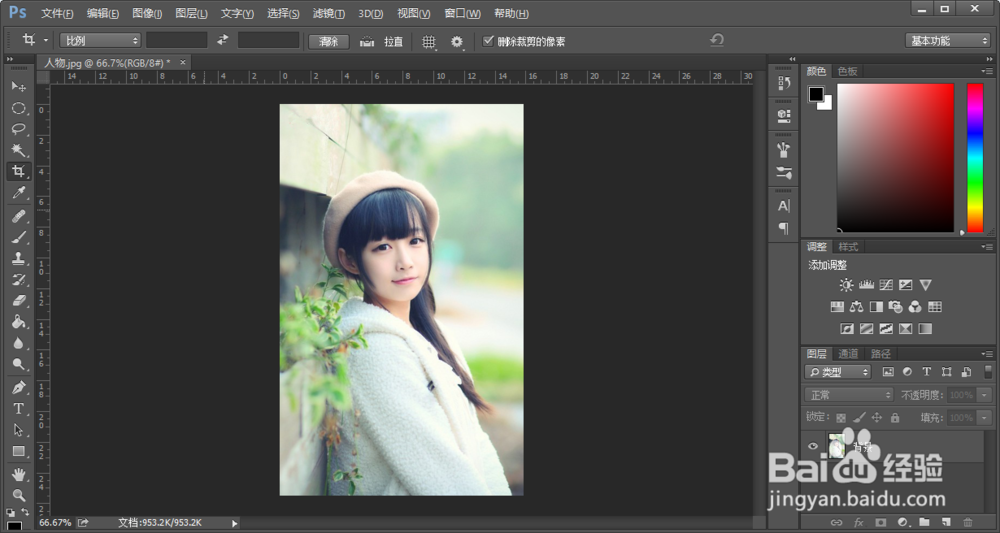Open the Paragraph panel icon
This screenshot has height=533, width=1000.
[784, 228]
